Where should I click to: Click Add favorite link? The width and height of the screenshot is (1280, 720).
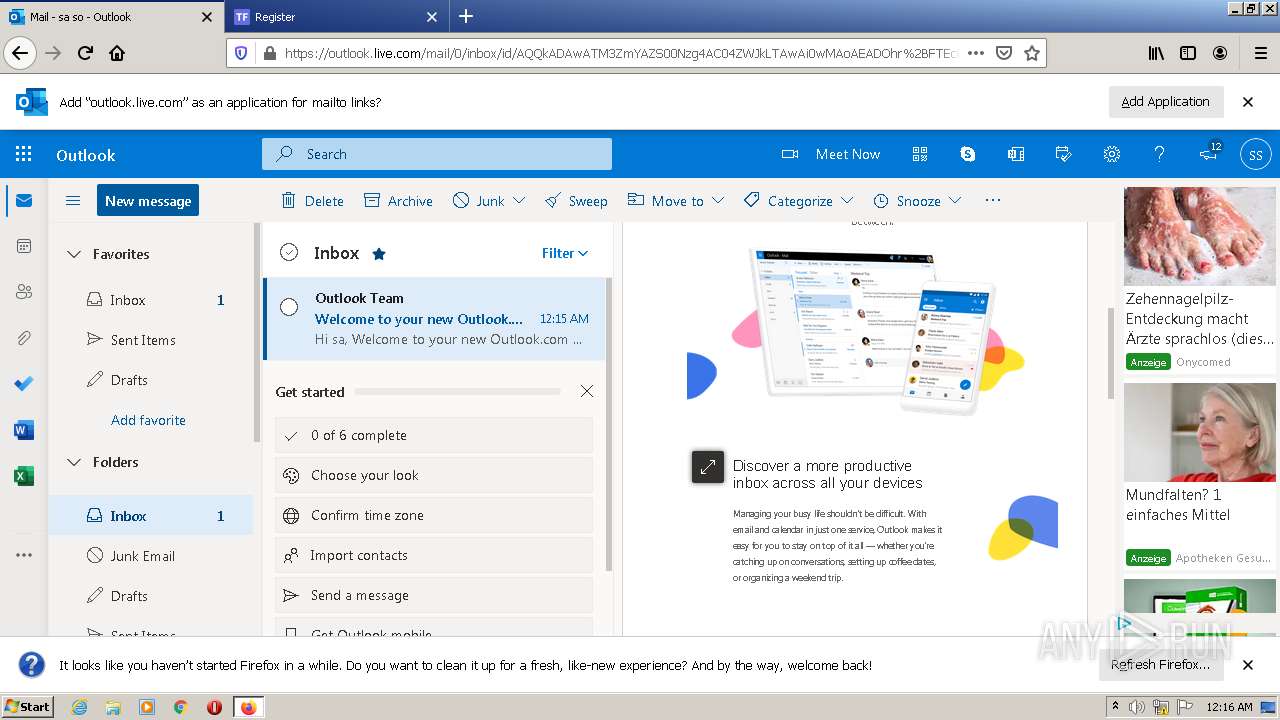point(148,420)
